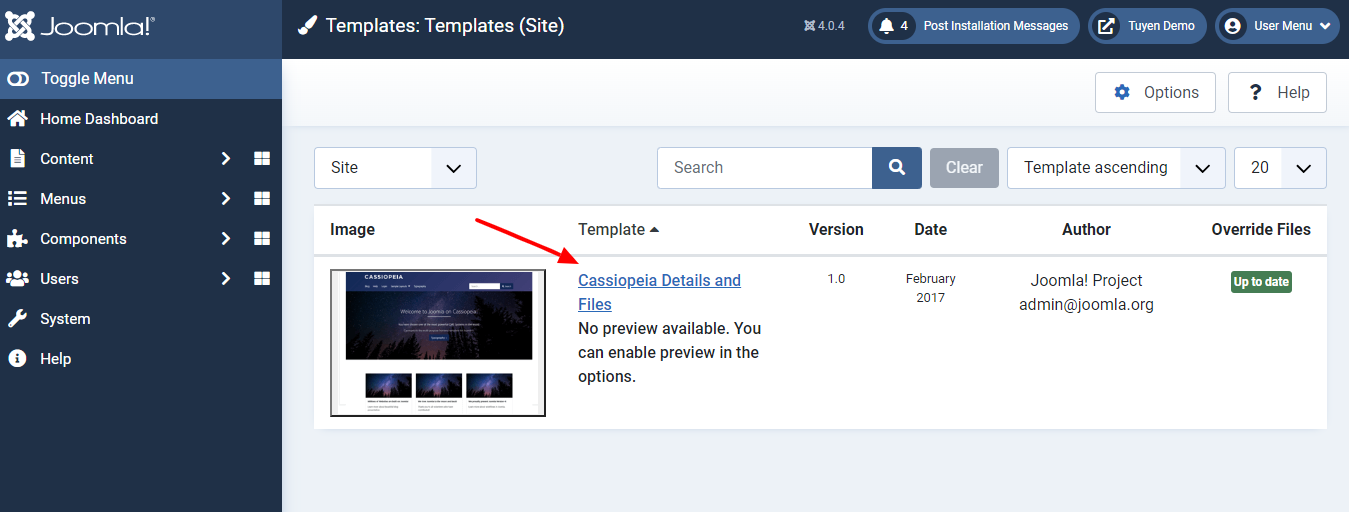
Task: Click the Date column header
Action: pos(930,229)
